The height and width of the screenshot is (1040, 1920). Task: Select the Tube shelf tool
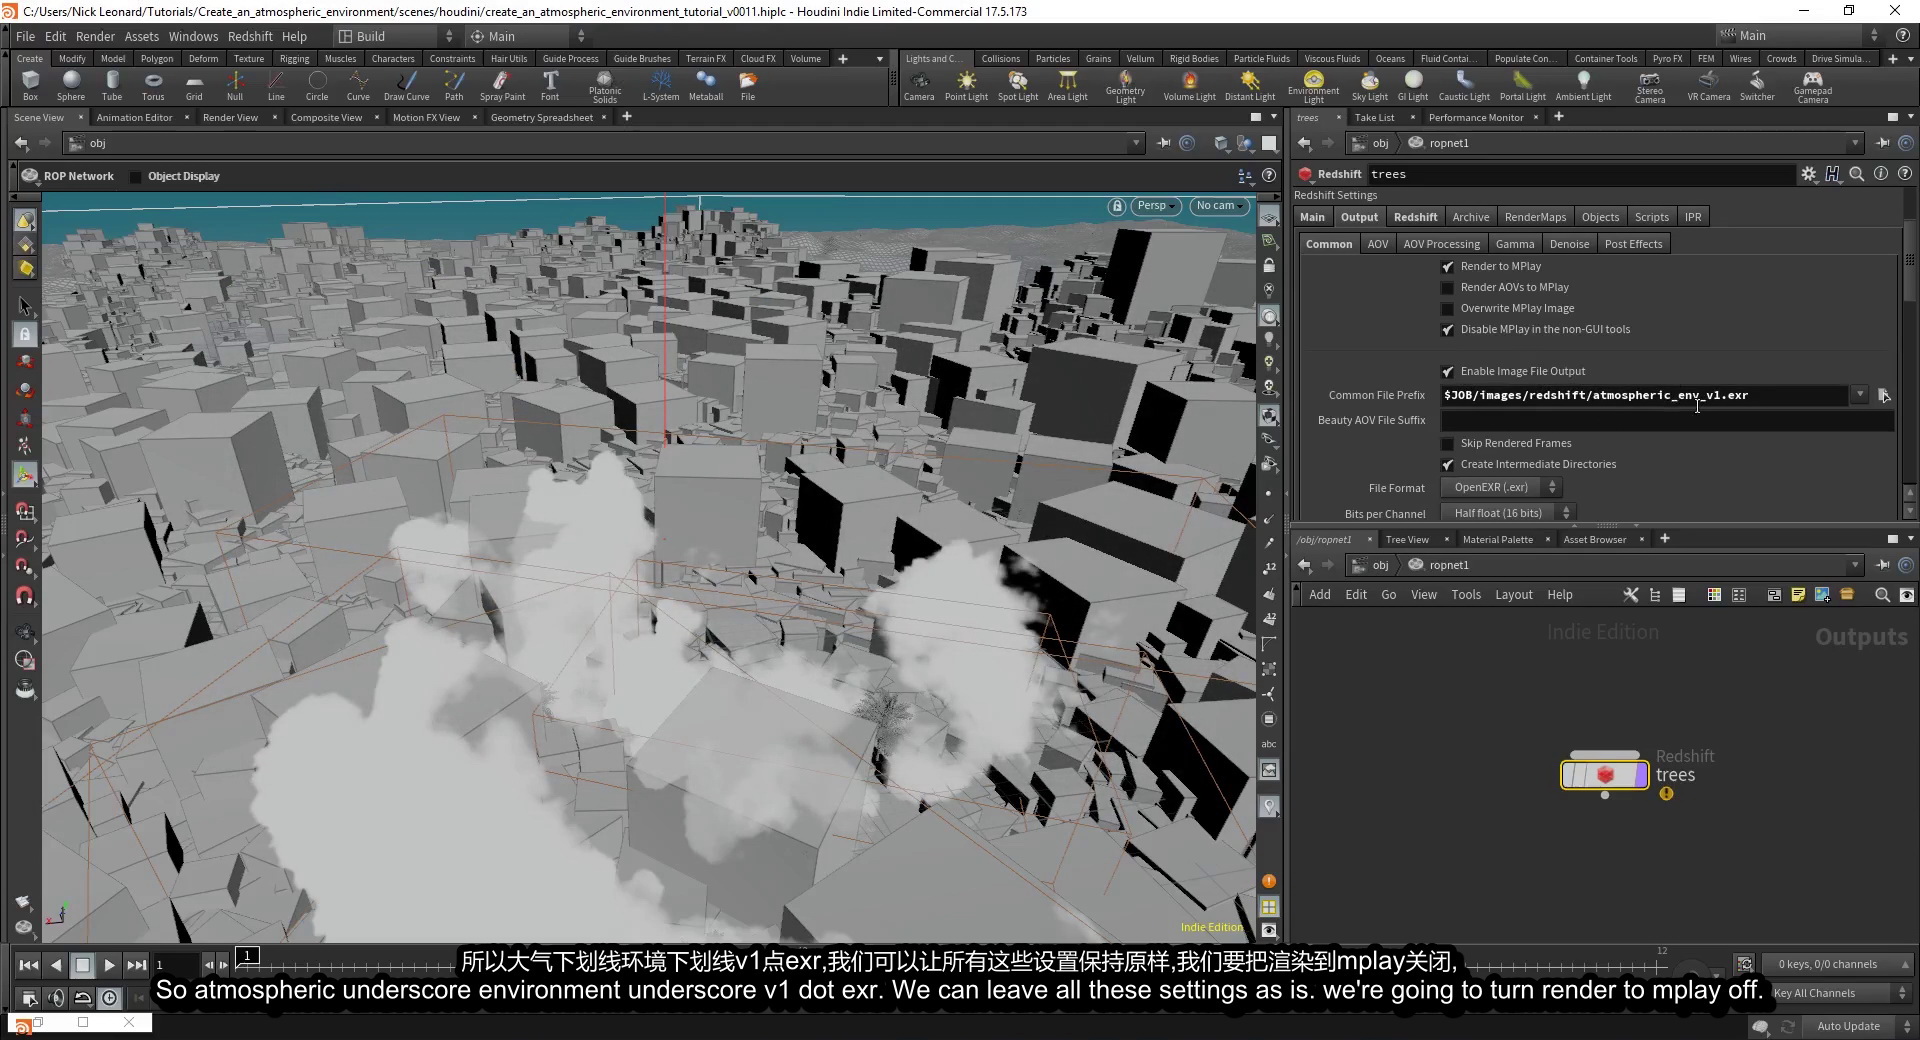pos(112,86)
